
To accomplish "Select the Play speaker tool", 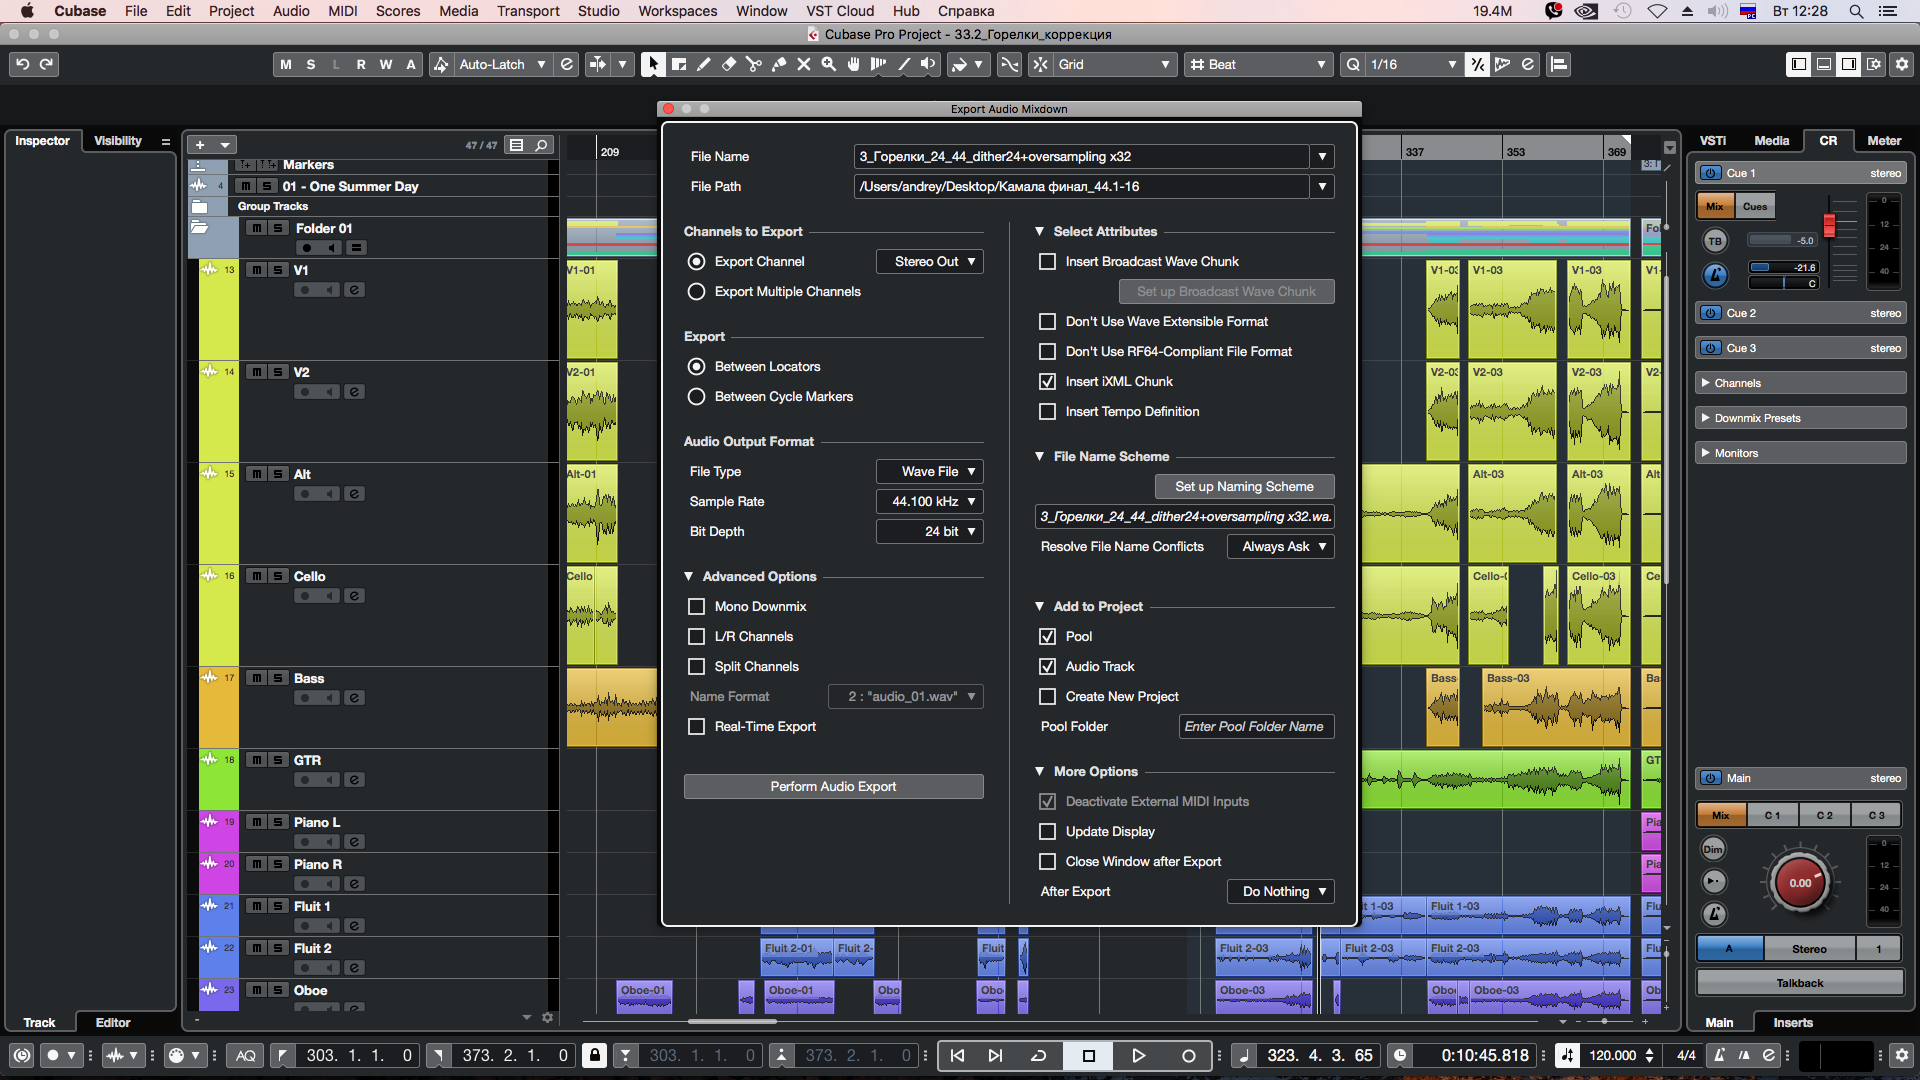I will [x=929, y=64].
